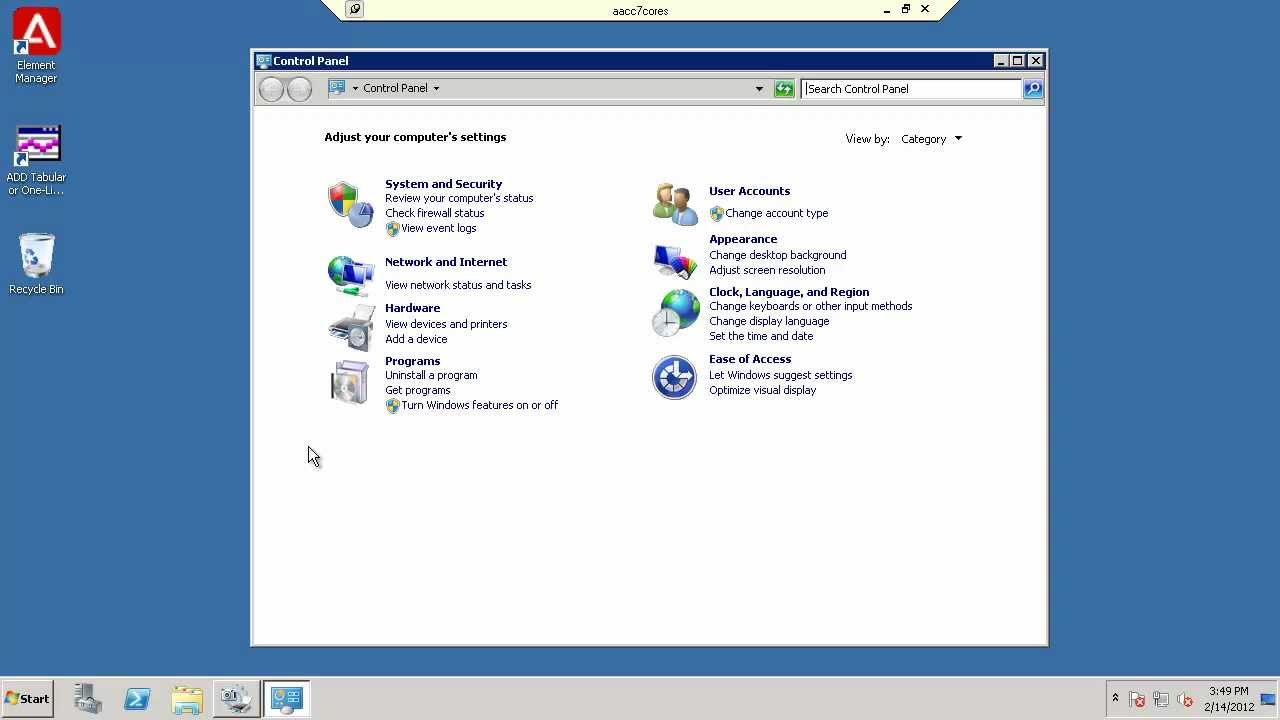Open the Start menu
The image size is (1280, 720).
click(x=27, y=699)
